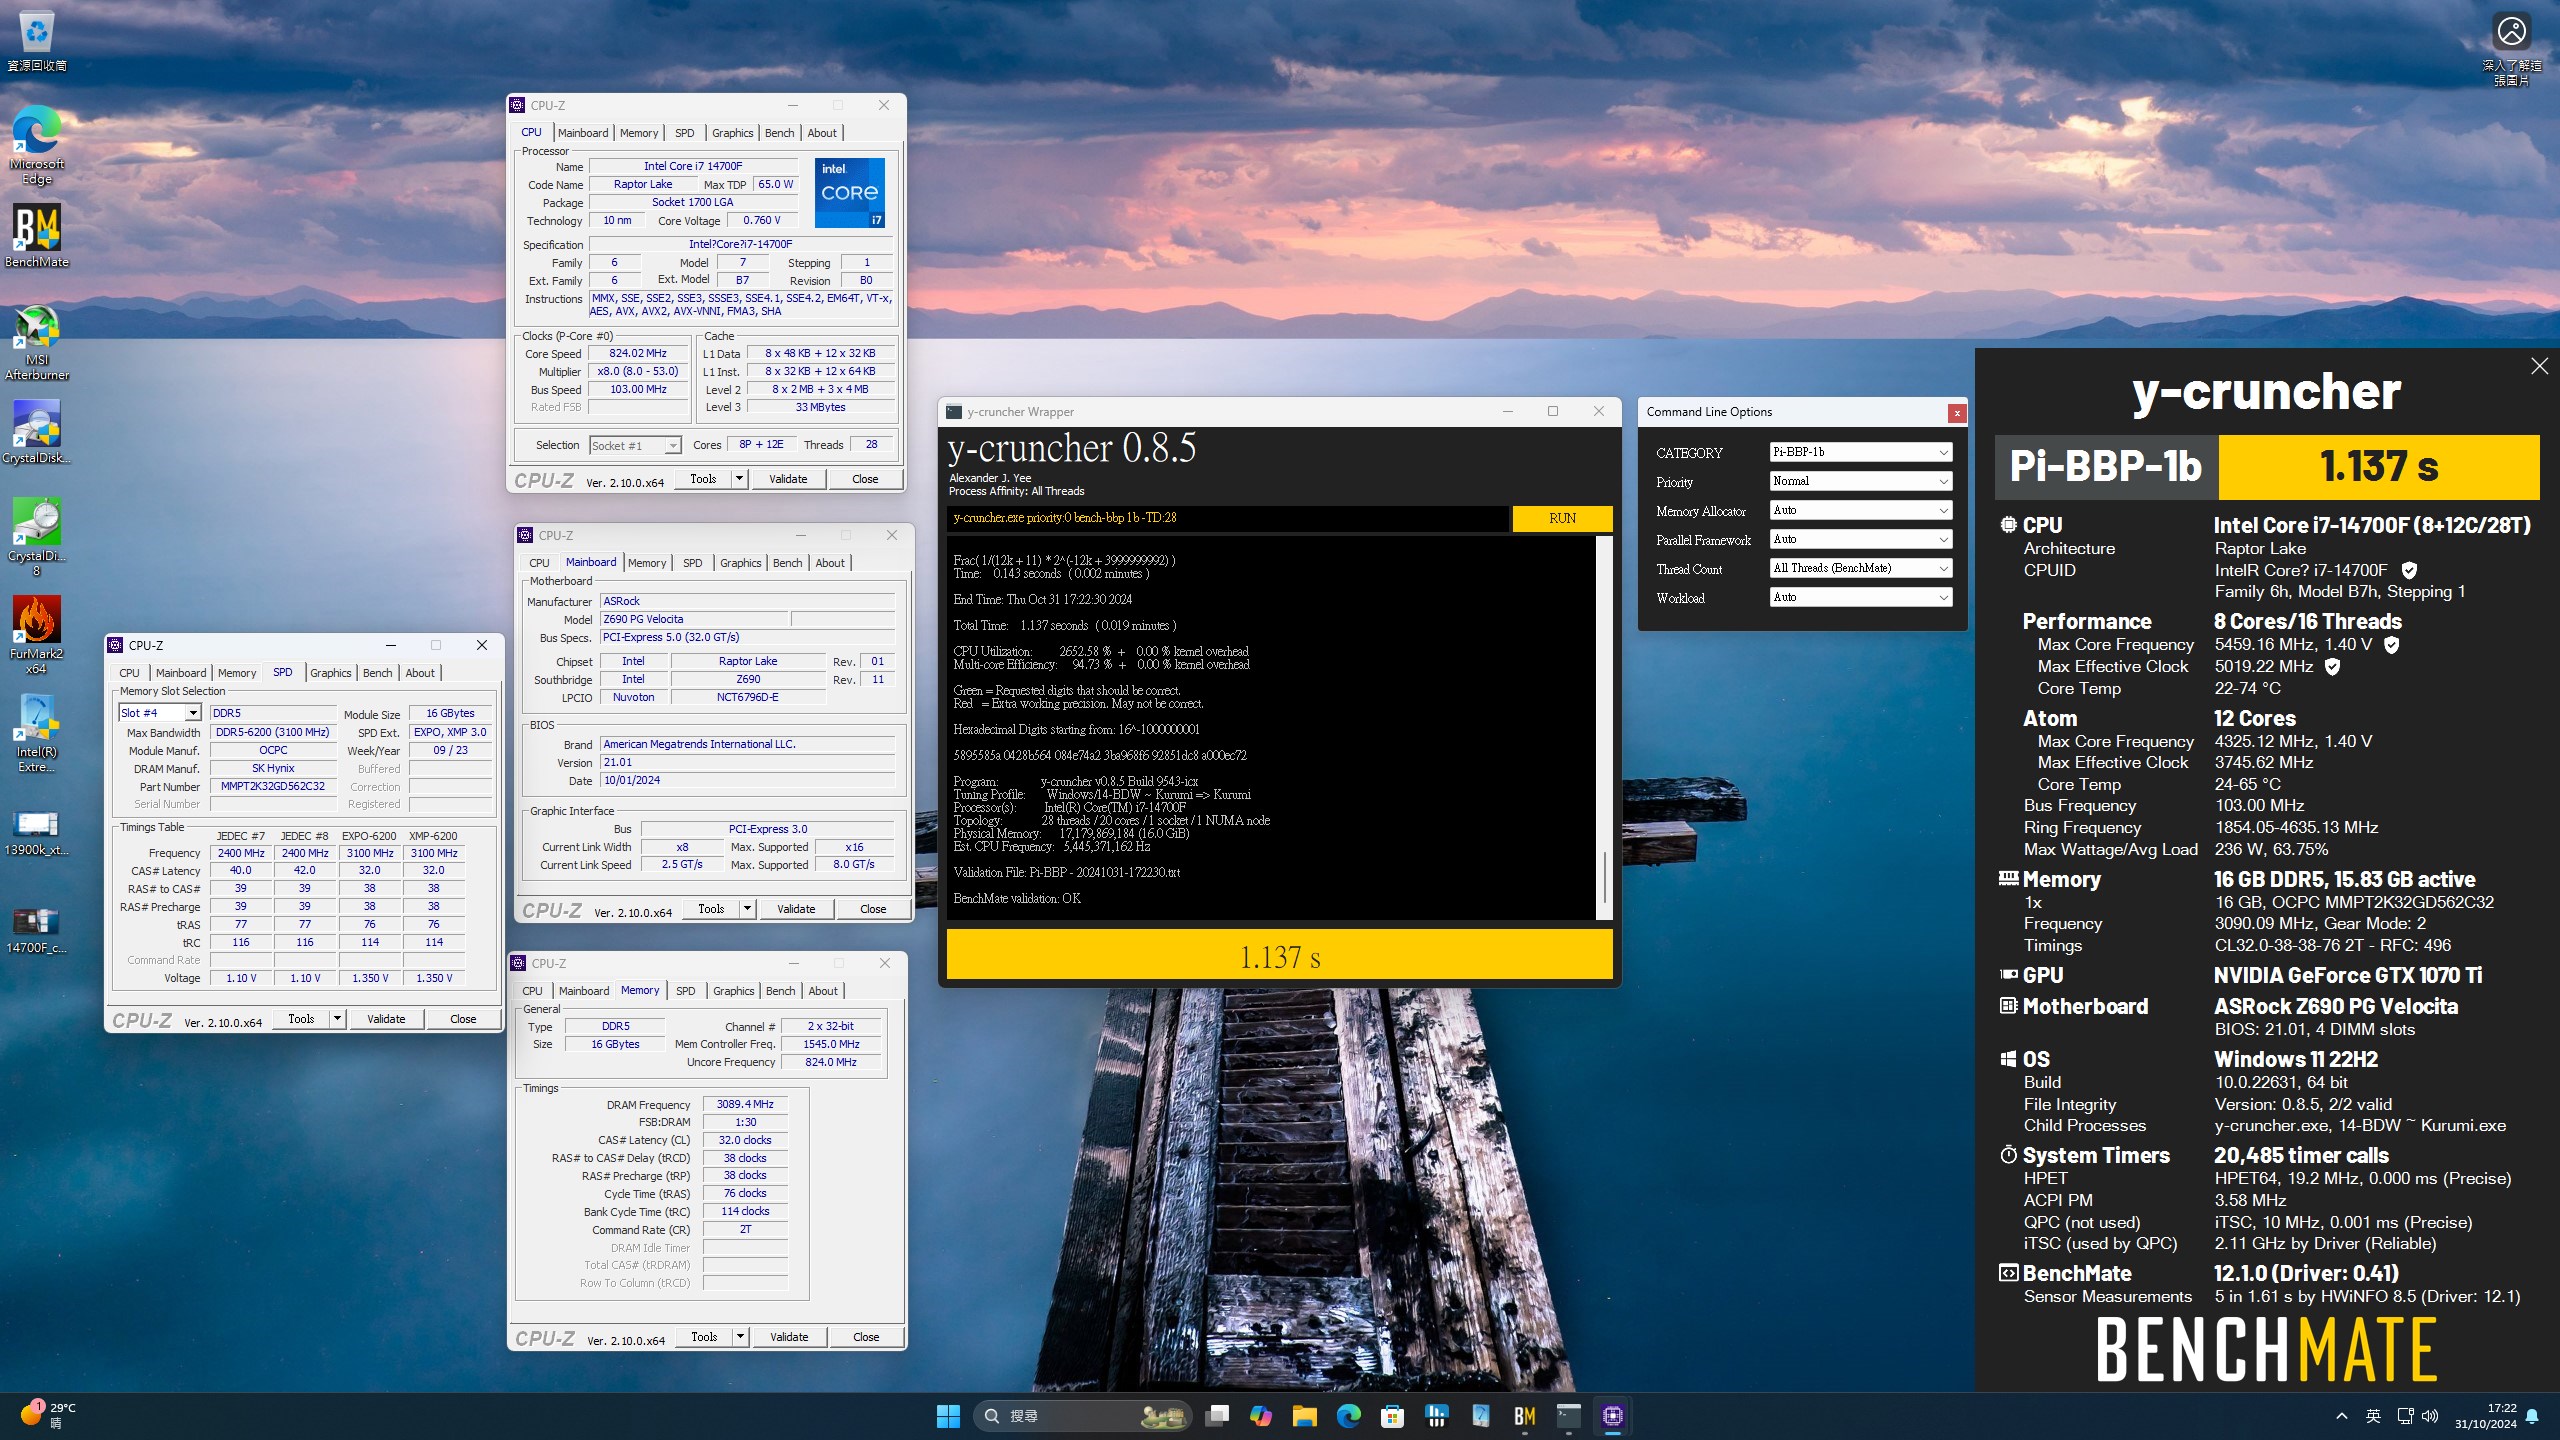Open File Explorer from the taskbar
This screenshot has height=1440, width=2560.
(x=1304, y=1416)
